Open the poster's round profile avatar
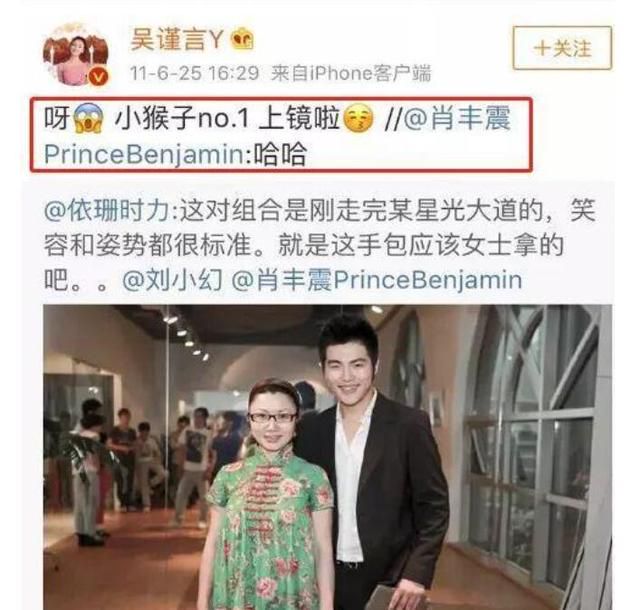This screenshot has height=610, width=640. pyautogui.click(x=76, y=54)
